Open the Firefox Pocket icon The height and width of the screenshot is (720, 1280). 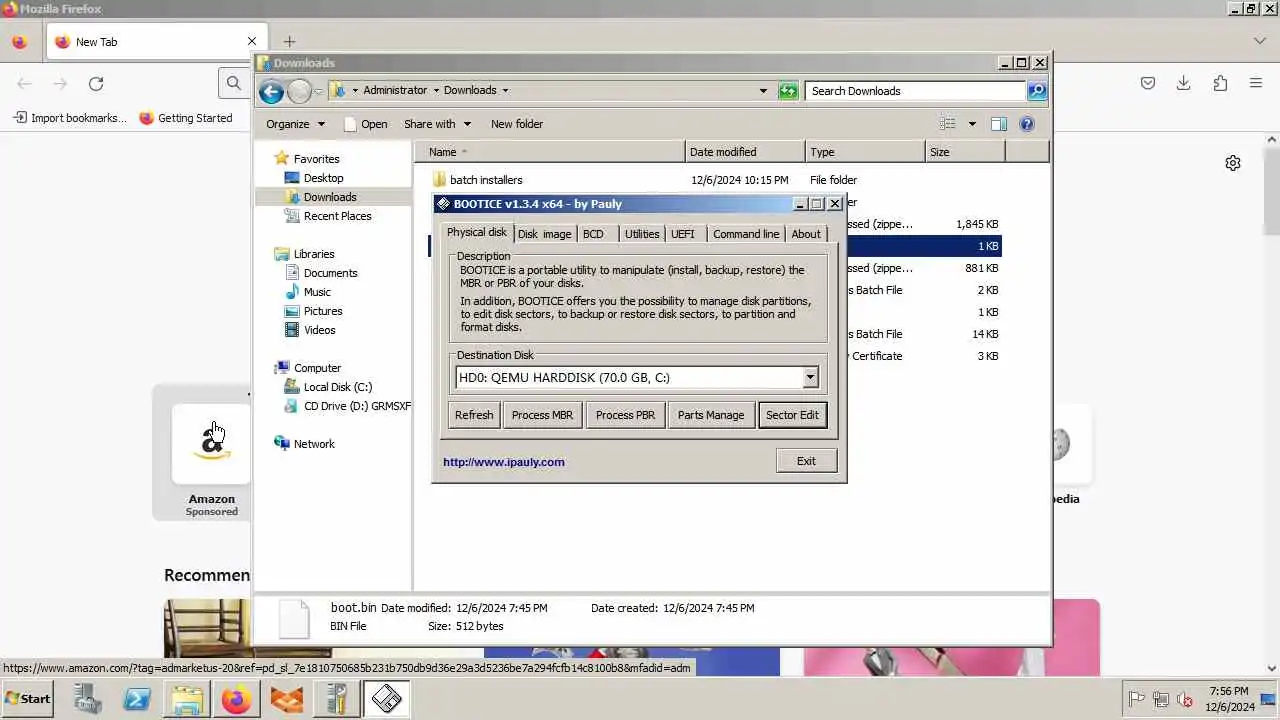(x=1148, y=84)
